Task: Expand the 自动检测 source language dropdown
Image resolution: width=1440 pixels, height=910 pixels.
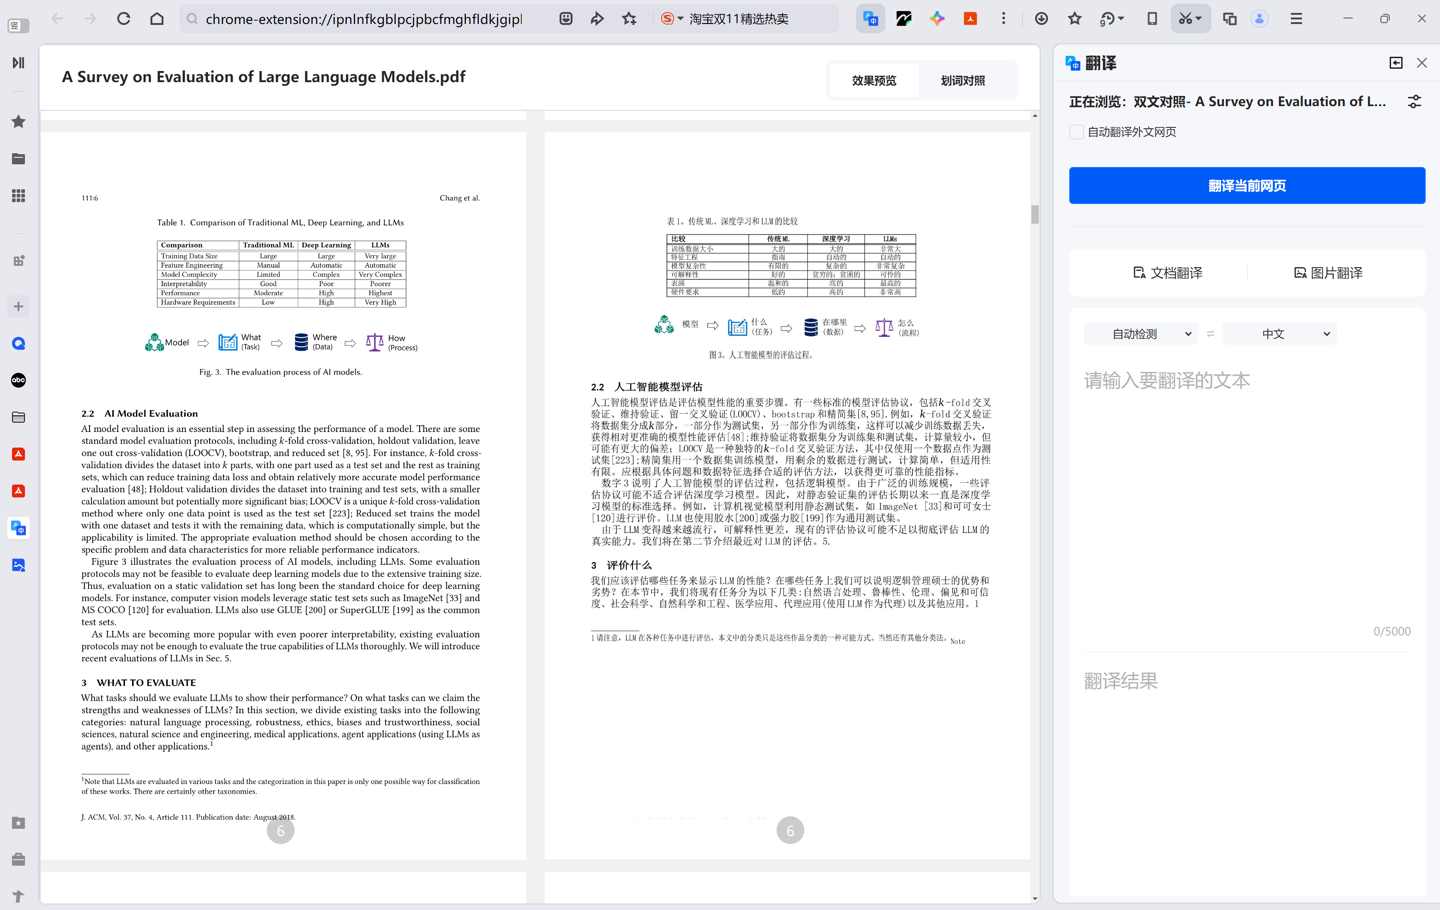Action: point(1141,334)
